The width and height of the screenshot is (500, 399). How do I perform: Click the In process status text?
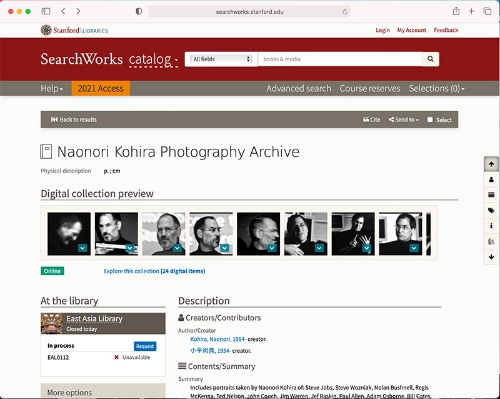(61, 346)
